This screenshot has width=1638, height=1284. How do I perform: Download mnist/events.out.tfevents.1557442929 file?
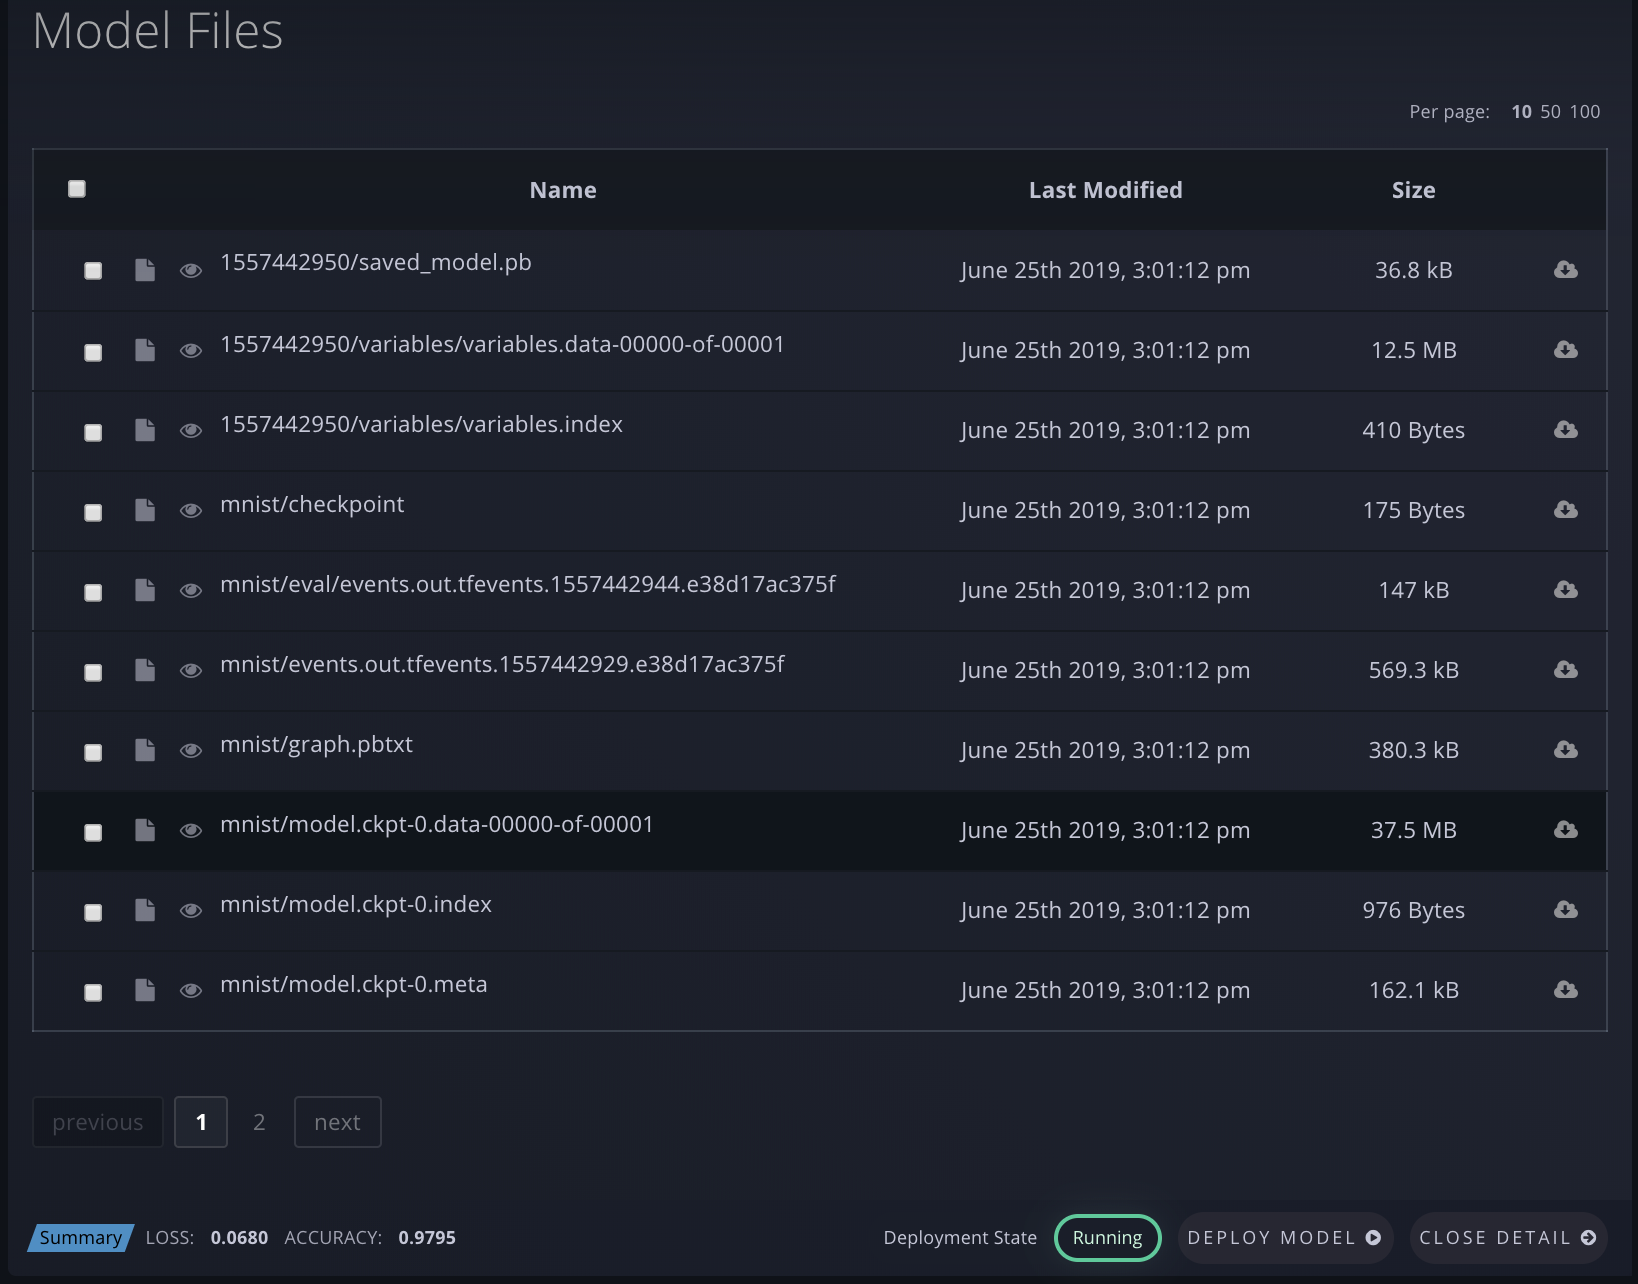point(1566,670)
